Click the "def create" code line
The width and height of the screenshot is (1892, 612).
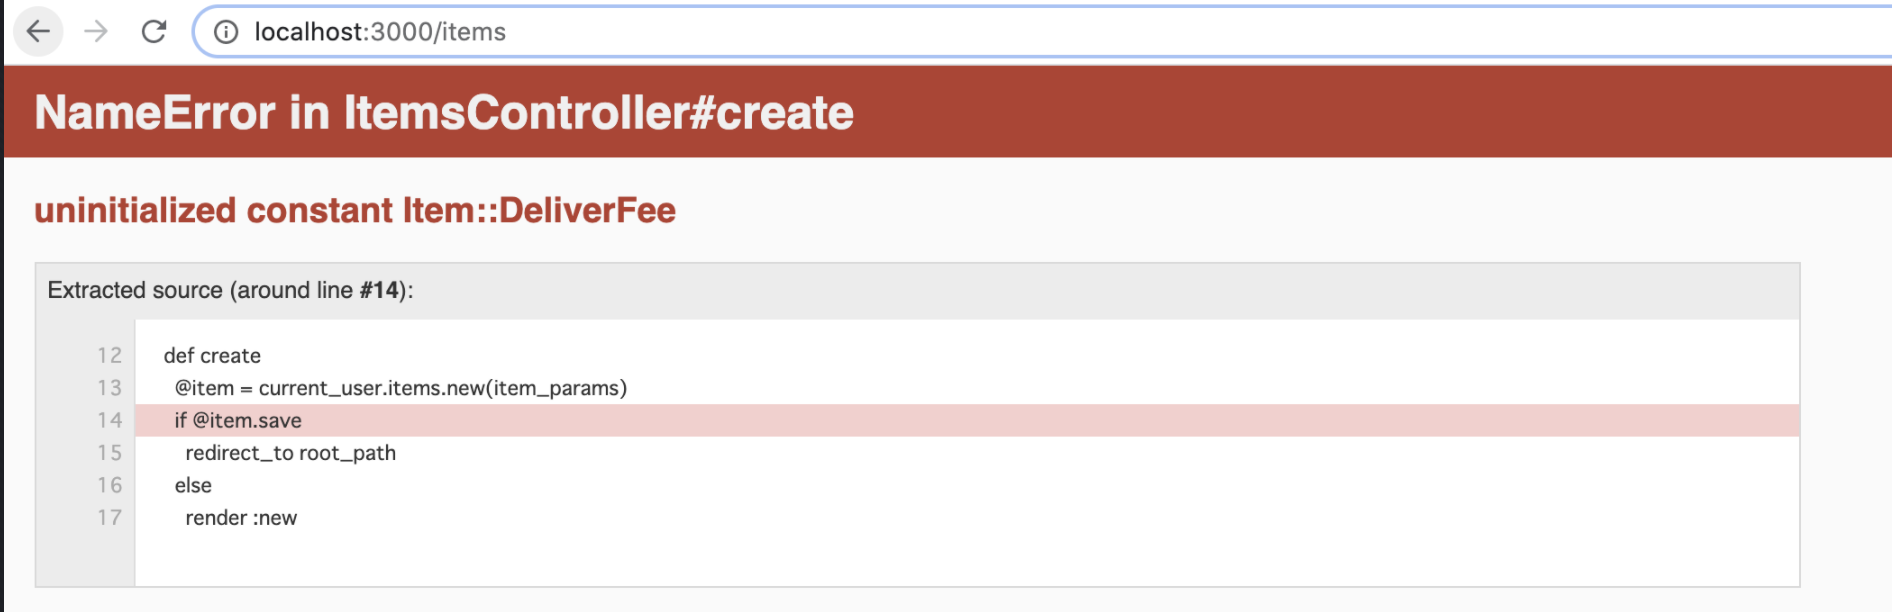212,356
